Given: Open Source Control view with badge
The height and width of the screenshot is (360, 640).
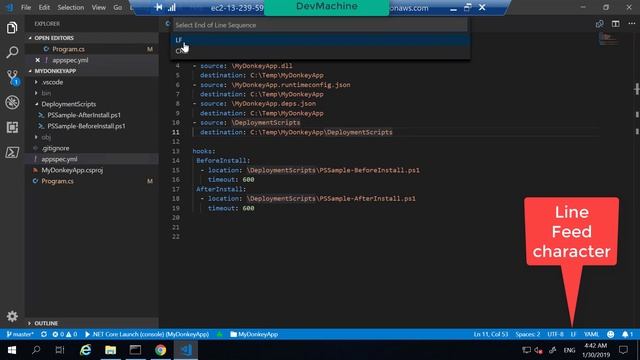Looking at the screenshot, I should [12, 77].
